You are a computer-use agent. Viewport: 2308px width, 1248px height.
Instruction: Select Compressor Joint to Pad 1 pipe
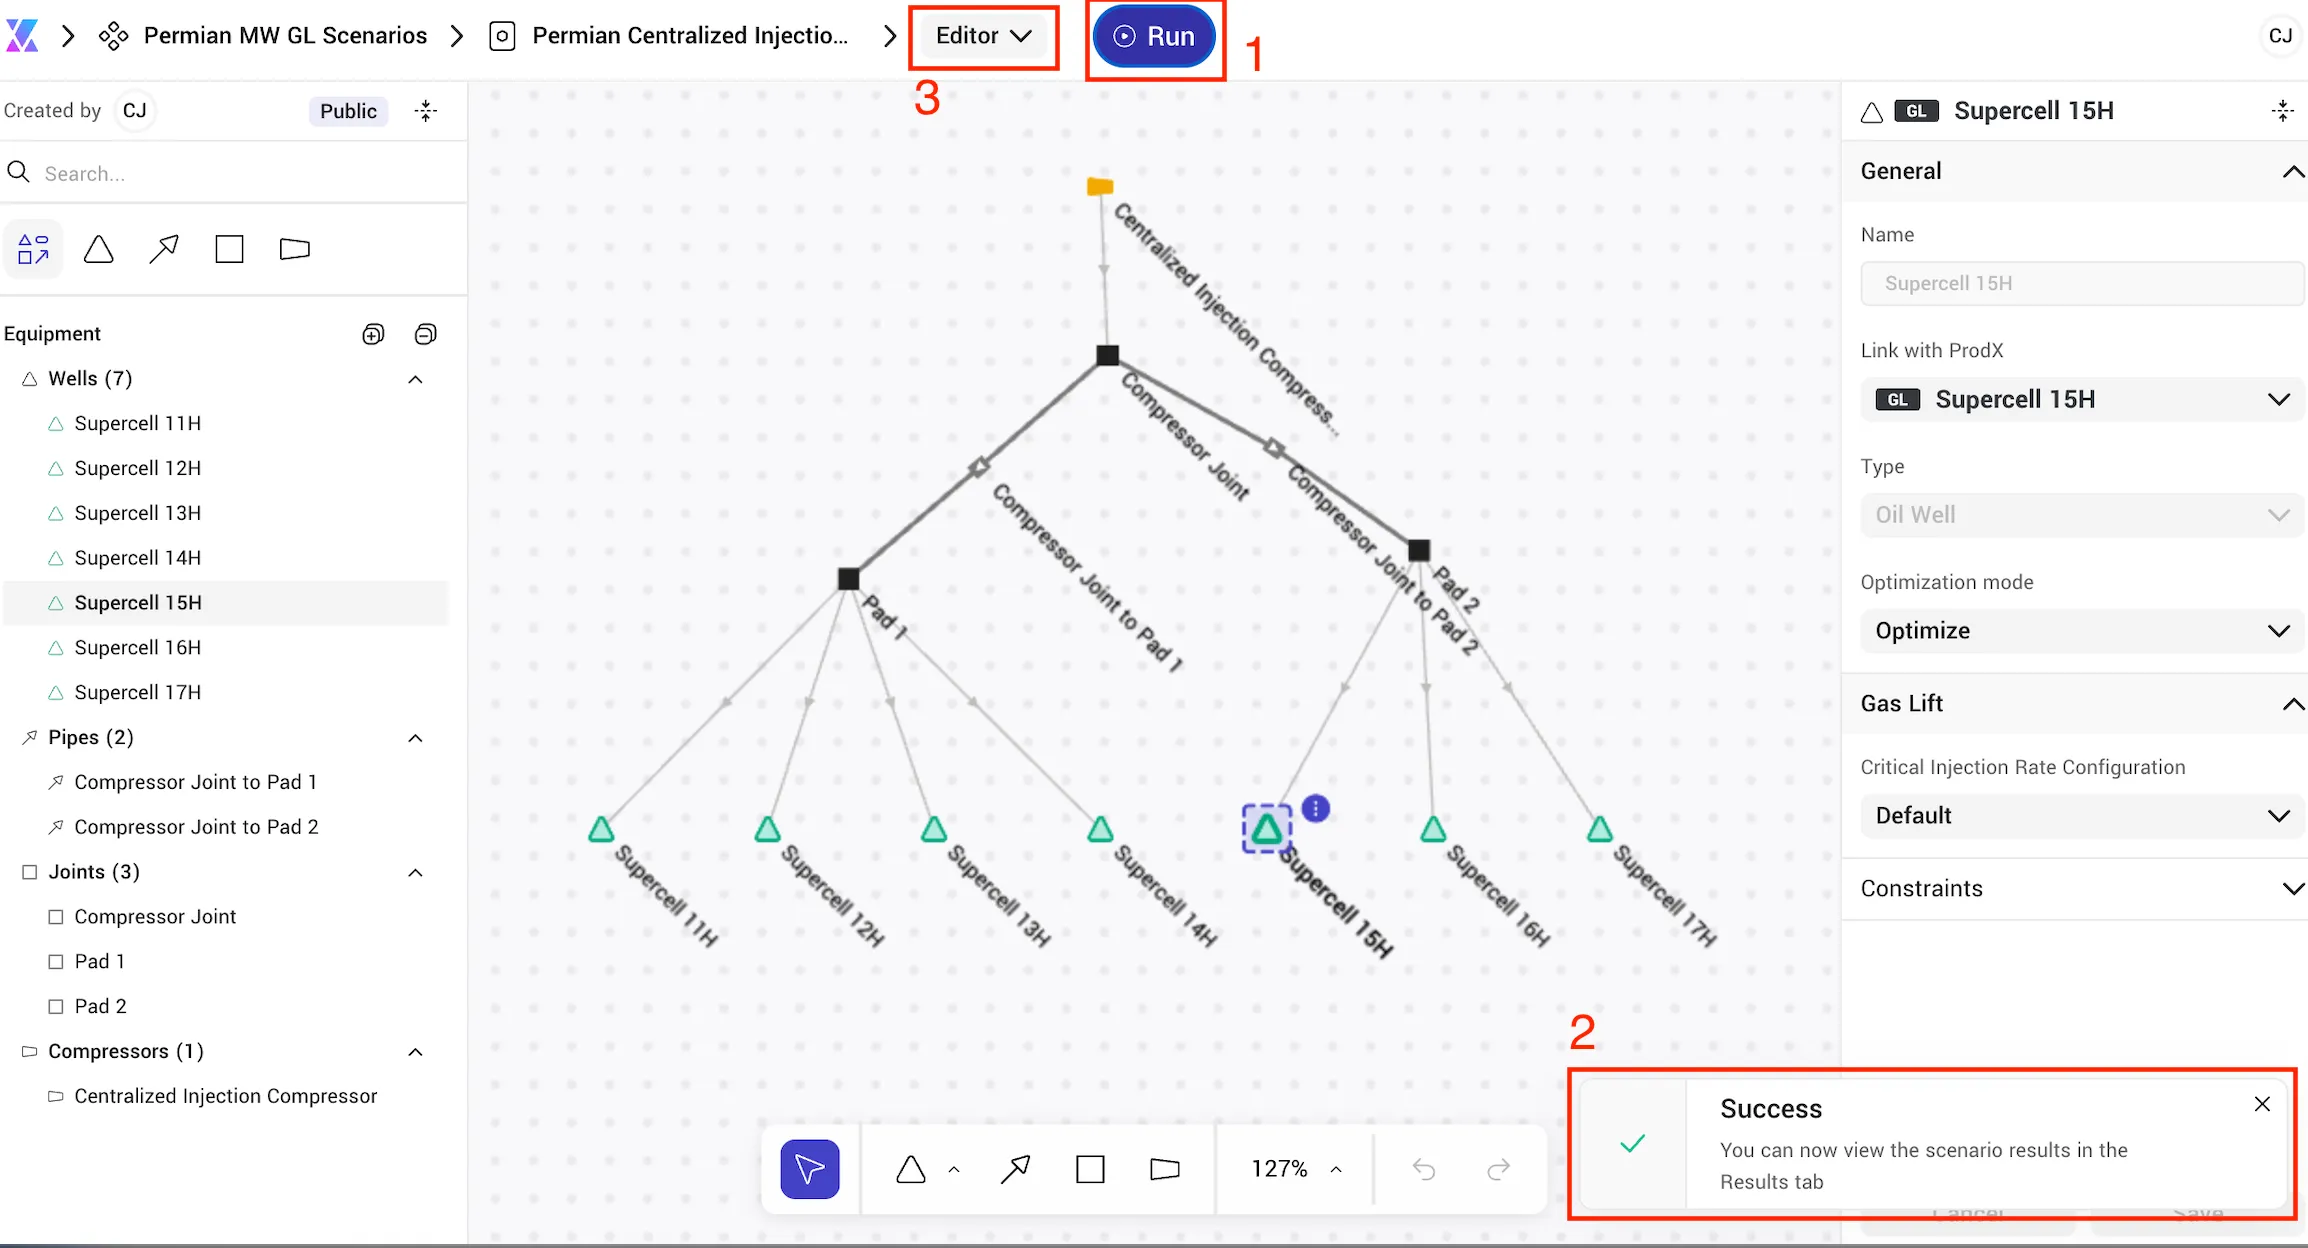(x=195, y=782)
